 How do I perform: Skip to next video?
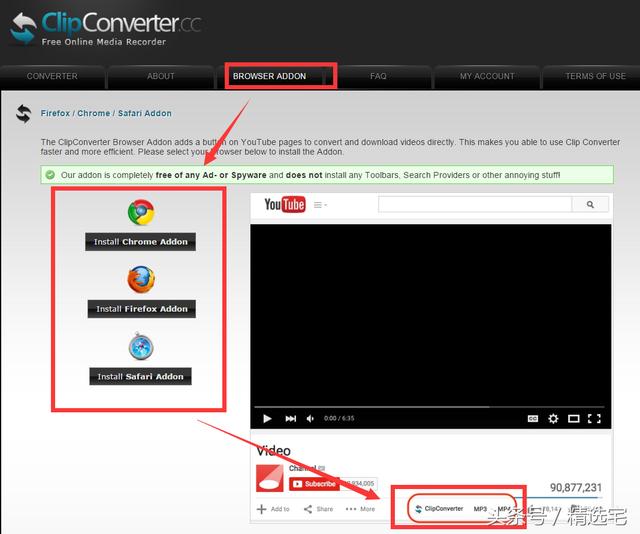(291, 418)
